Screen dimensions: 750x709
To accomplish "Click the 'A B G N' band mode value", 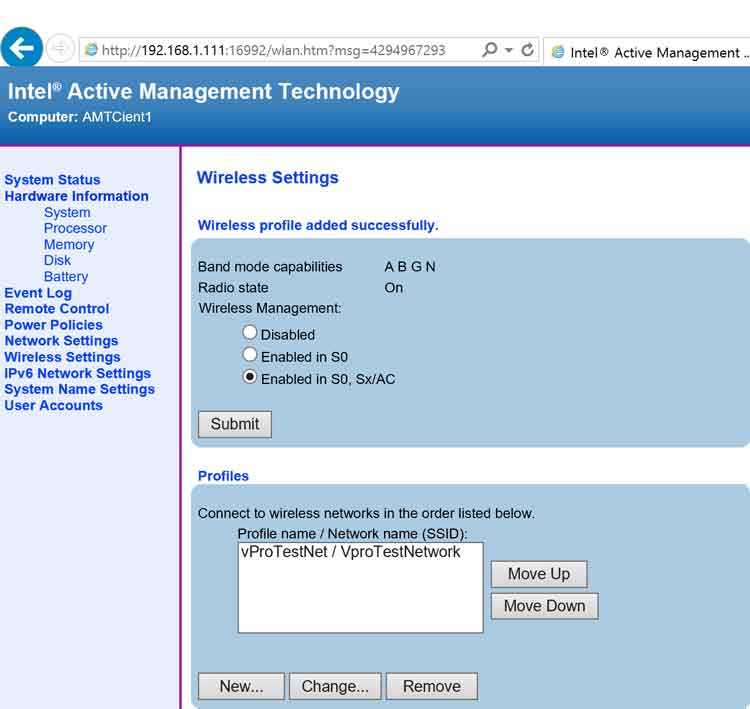I will pos(410,266).
